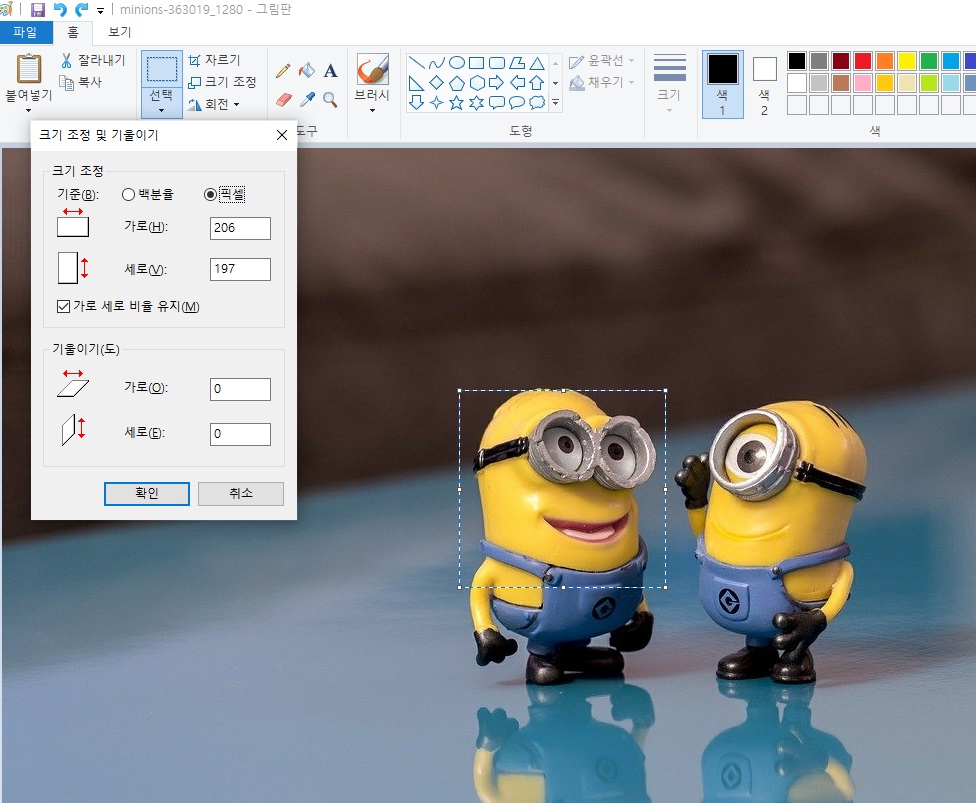Select the Right triangle shape
The height and width of the screenshot is (803, 976).
(417, 82)
